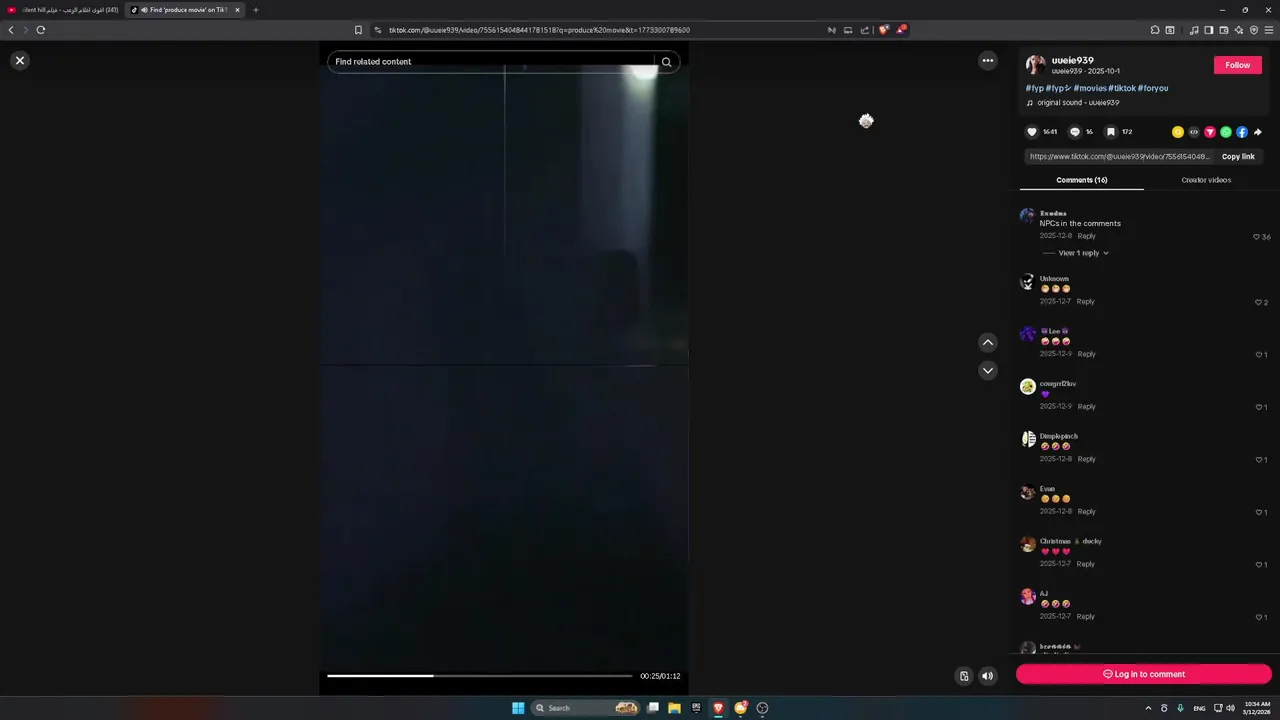The width and height of the screenshot is (1280, 720).
Task: Bookmark the video with favorites icon
Action: (1110, 132)
